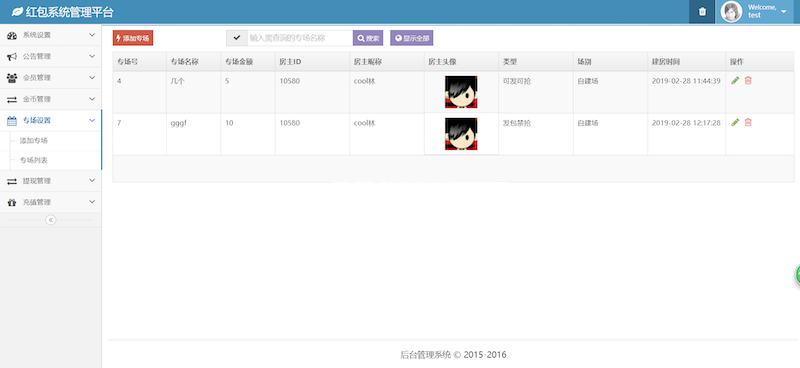
Task: Open the 金币管理 sidebar menu
Action: [x=51, y=99]
